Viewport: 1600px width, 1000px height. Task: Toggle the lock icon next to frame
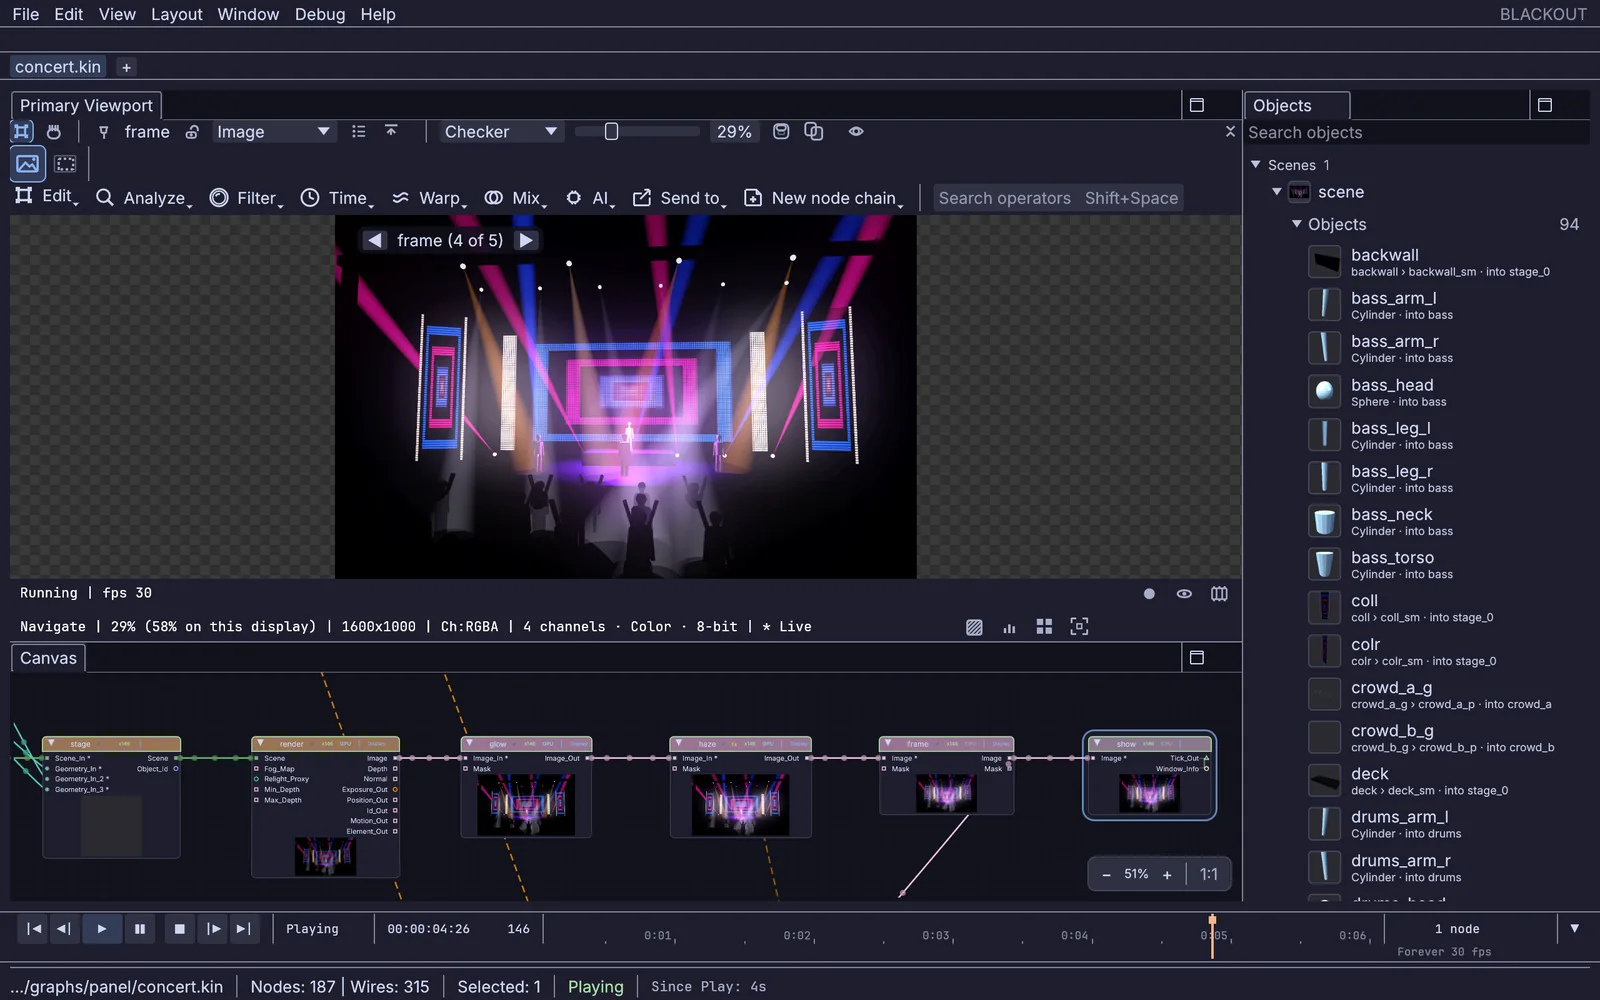pos(192,132)
